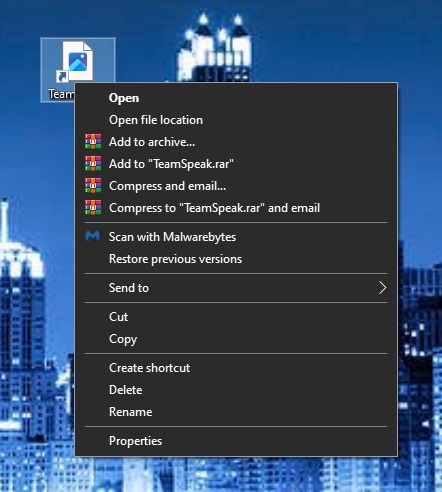Open Properties from the context menu
The width and height of the screenshot is (442, 492).
(x=236, y=441)
